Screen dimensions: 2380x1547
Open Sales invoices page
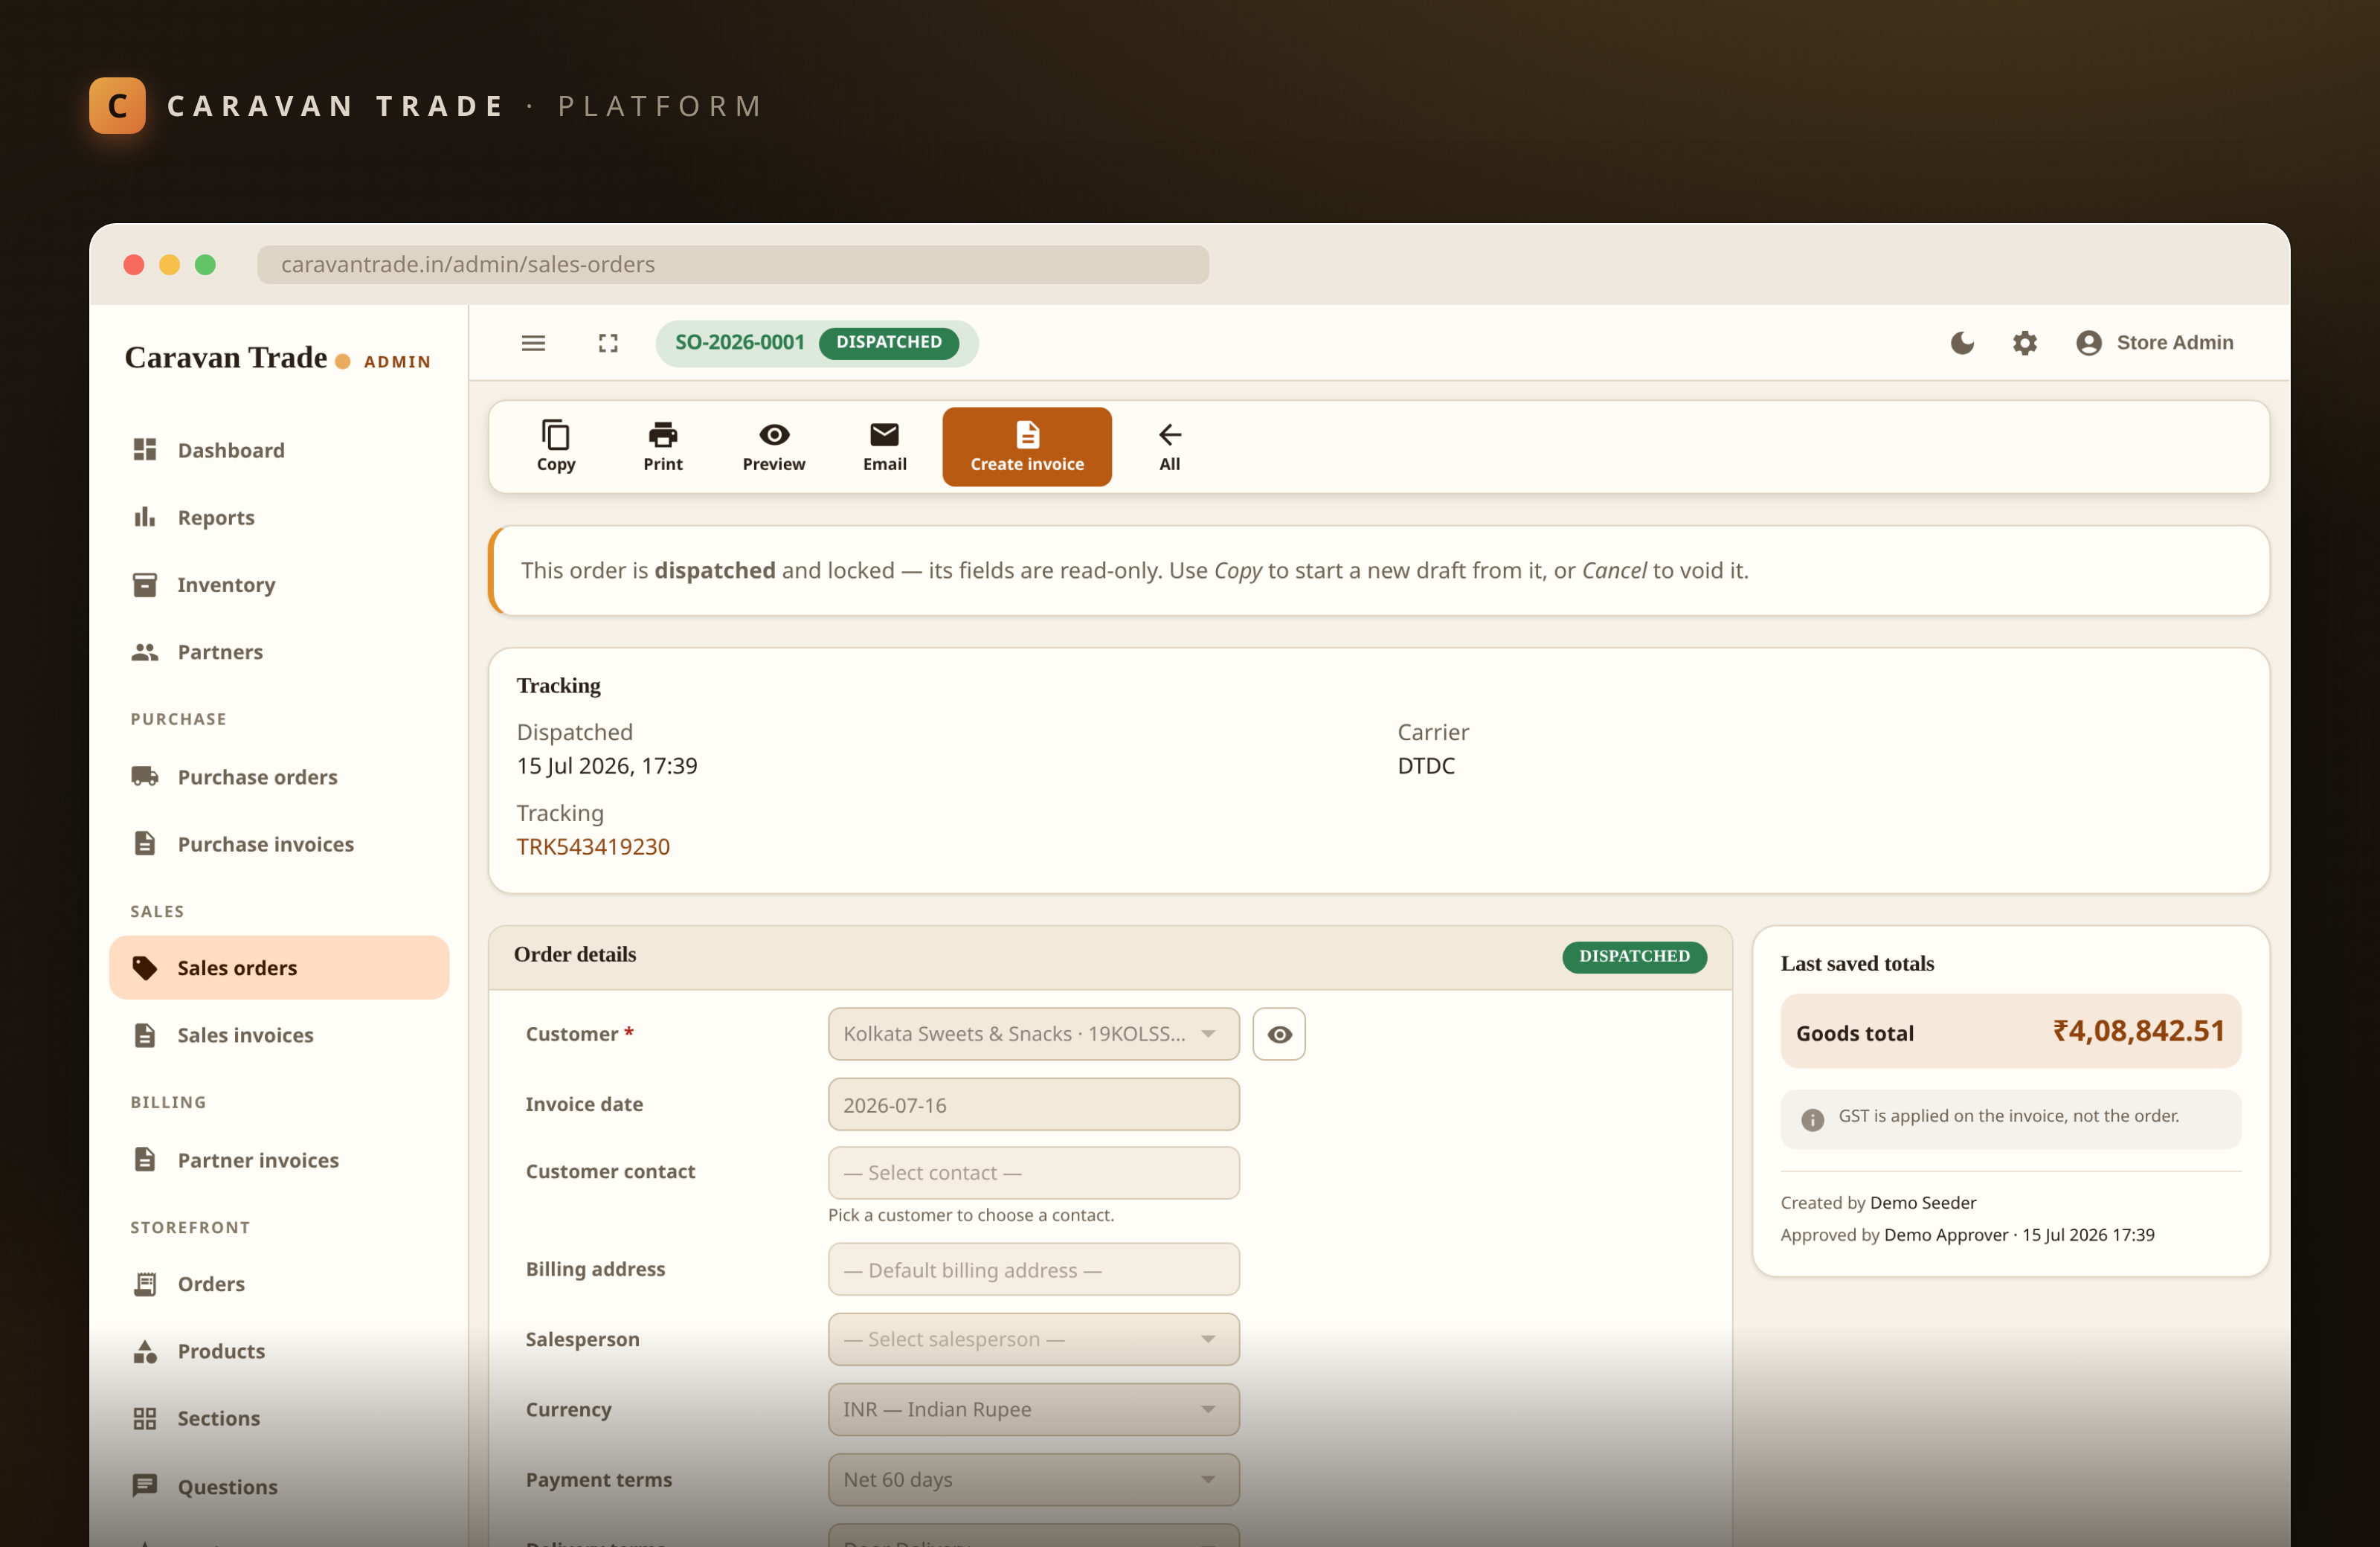point(279,1034)
